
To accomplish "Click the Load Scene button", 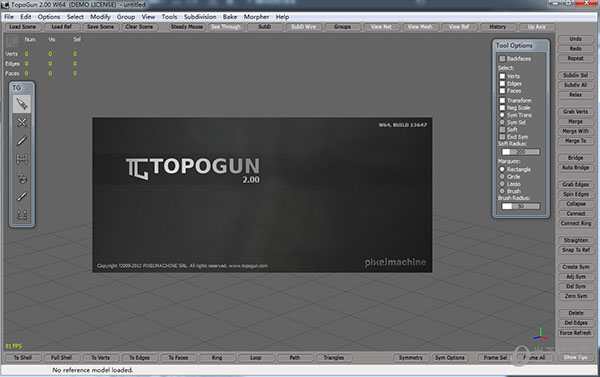I will click(23, 27).
